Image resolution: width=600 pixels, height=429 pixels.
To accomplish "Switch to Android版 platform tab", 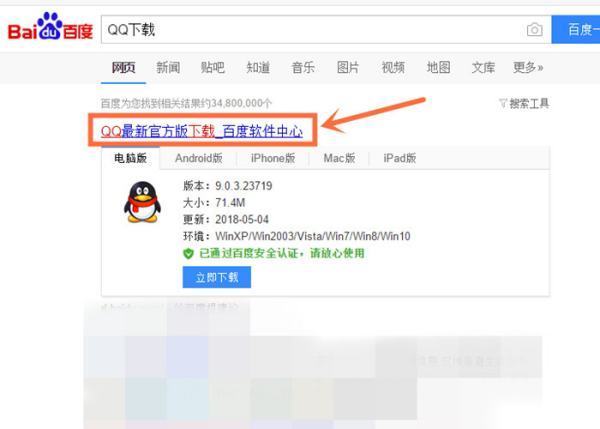I will 199,158.
